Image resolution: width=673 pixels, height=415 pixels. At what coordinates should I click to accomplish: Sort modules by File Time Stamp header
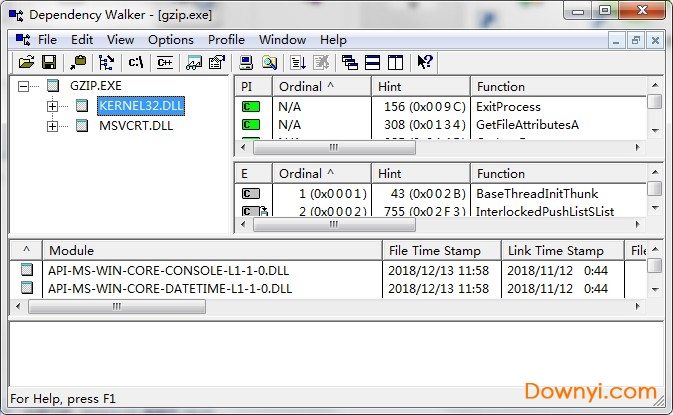tap(434, 251)
